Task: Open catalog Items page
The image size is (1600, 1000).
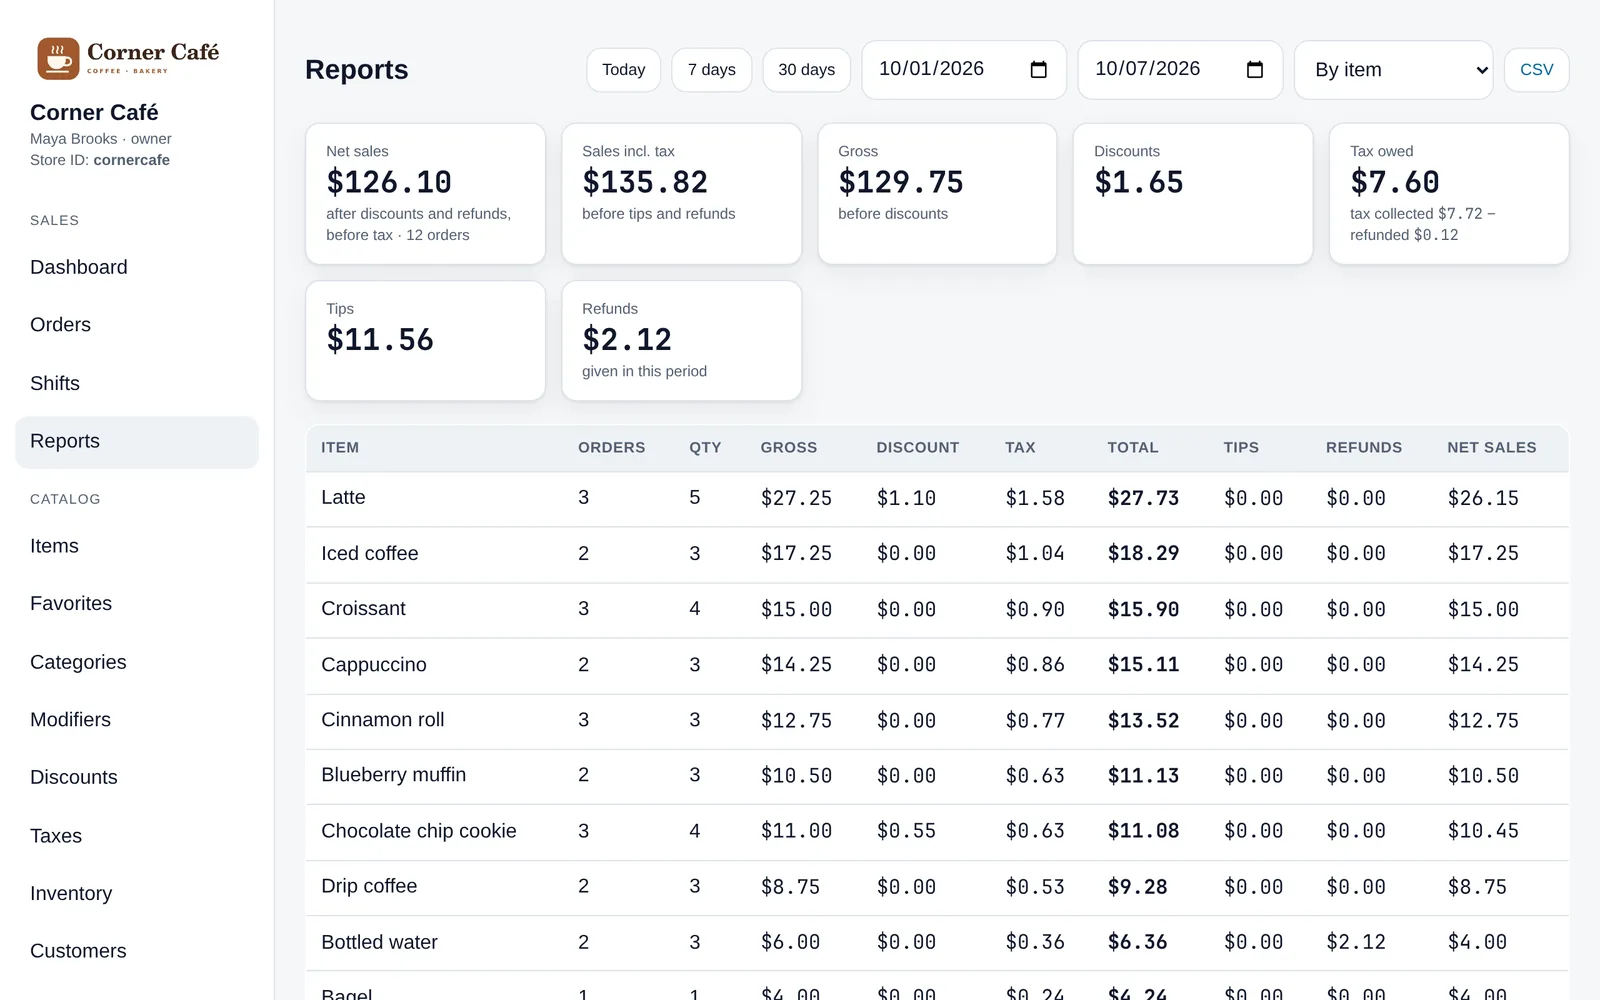Action: click(137, 546)
